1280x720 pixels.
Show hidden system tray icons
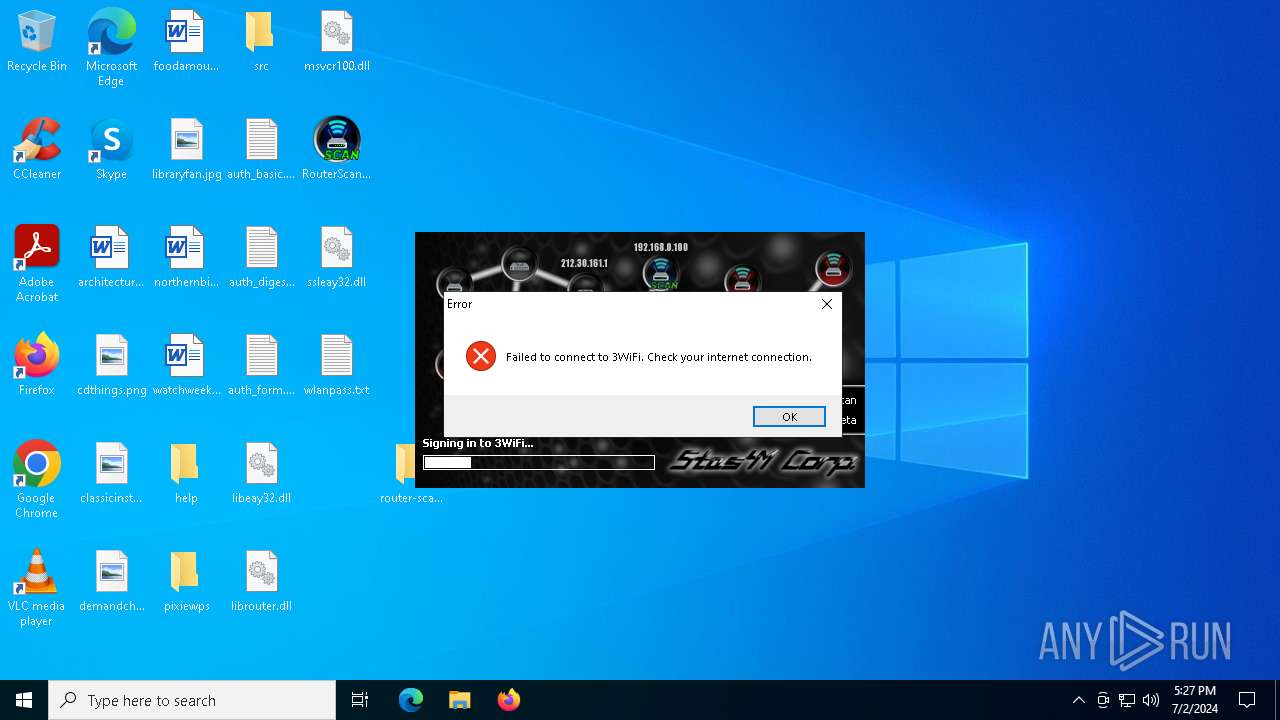(x=1078, y=700)
